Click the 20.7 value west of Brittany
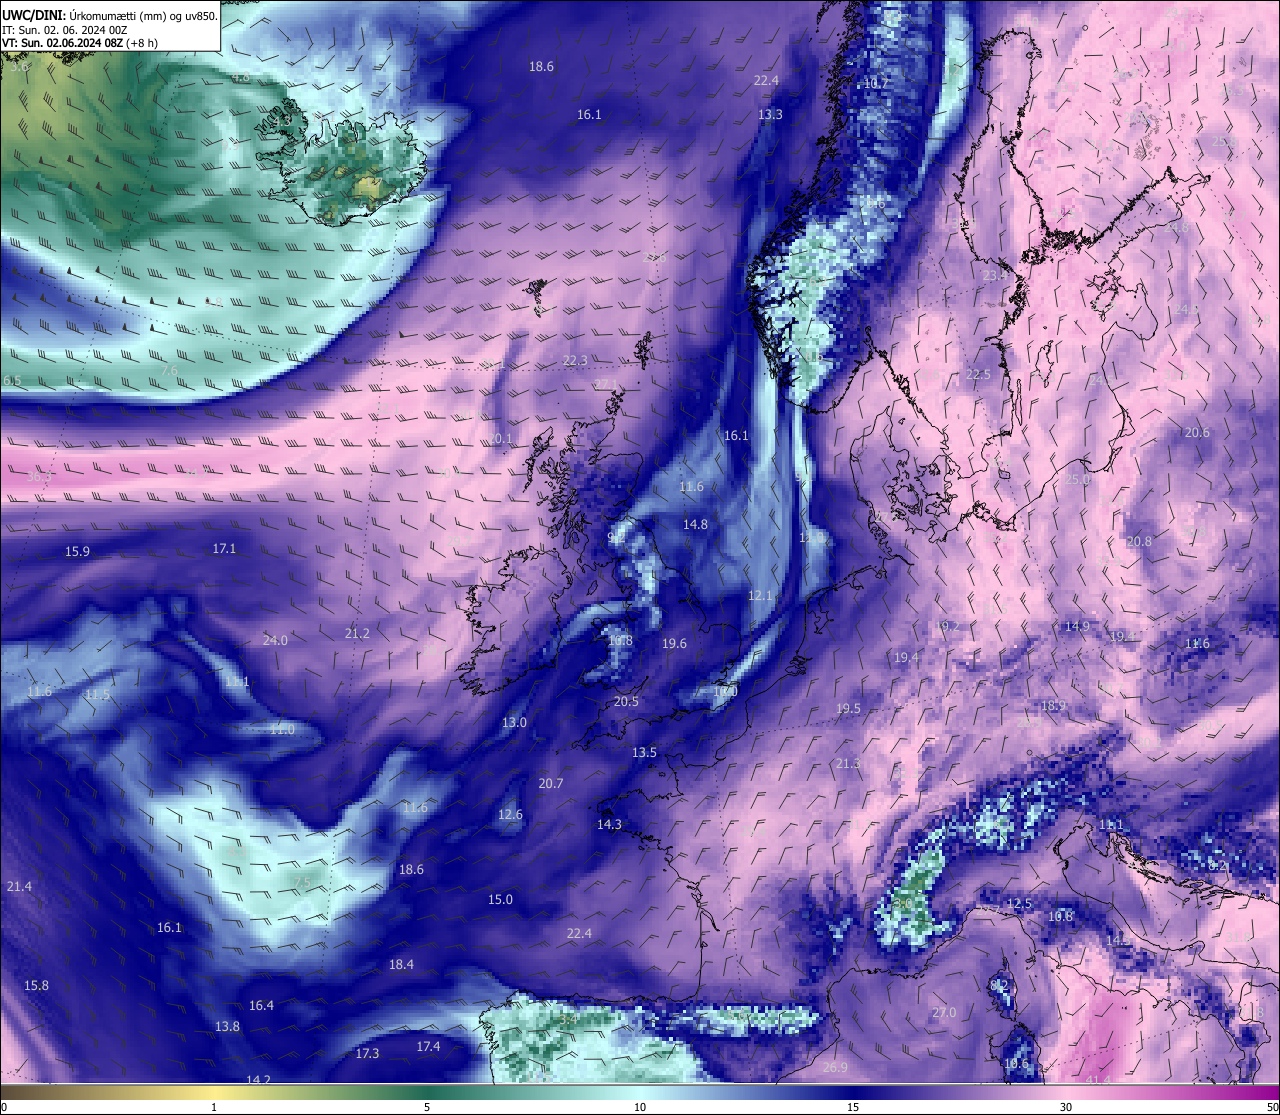The height and width of the screenshot is (1115, 1280). tap(551, 784)
